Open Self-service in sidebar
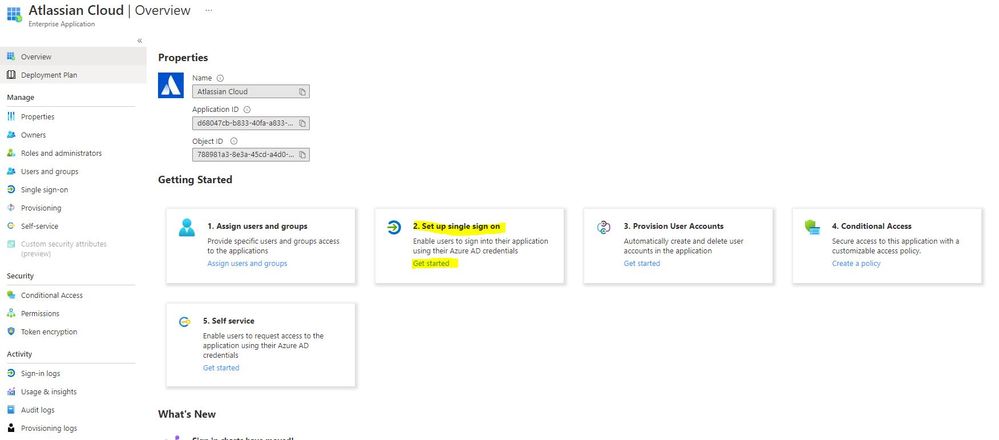999x440 pixels. point(40,226)
